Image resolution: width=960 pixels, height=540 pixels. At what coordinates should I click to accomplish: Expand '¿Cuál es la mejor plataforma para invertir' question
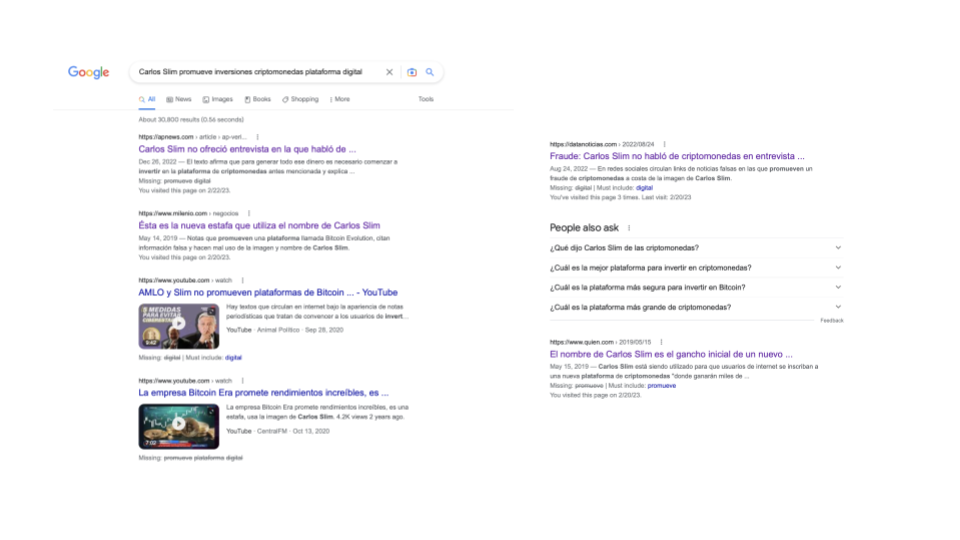pos(696,268)
